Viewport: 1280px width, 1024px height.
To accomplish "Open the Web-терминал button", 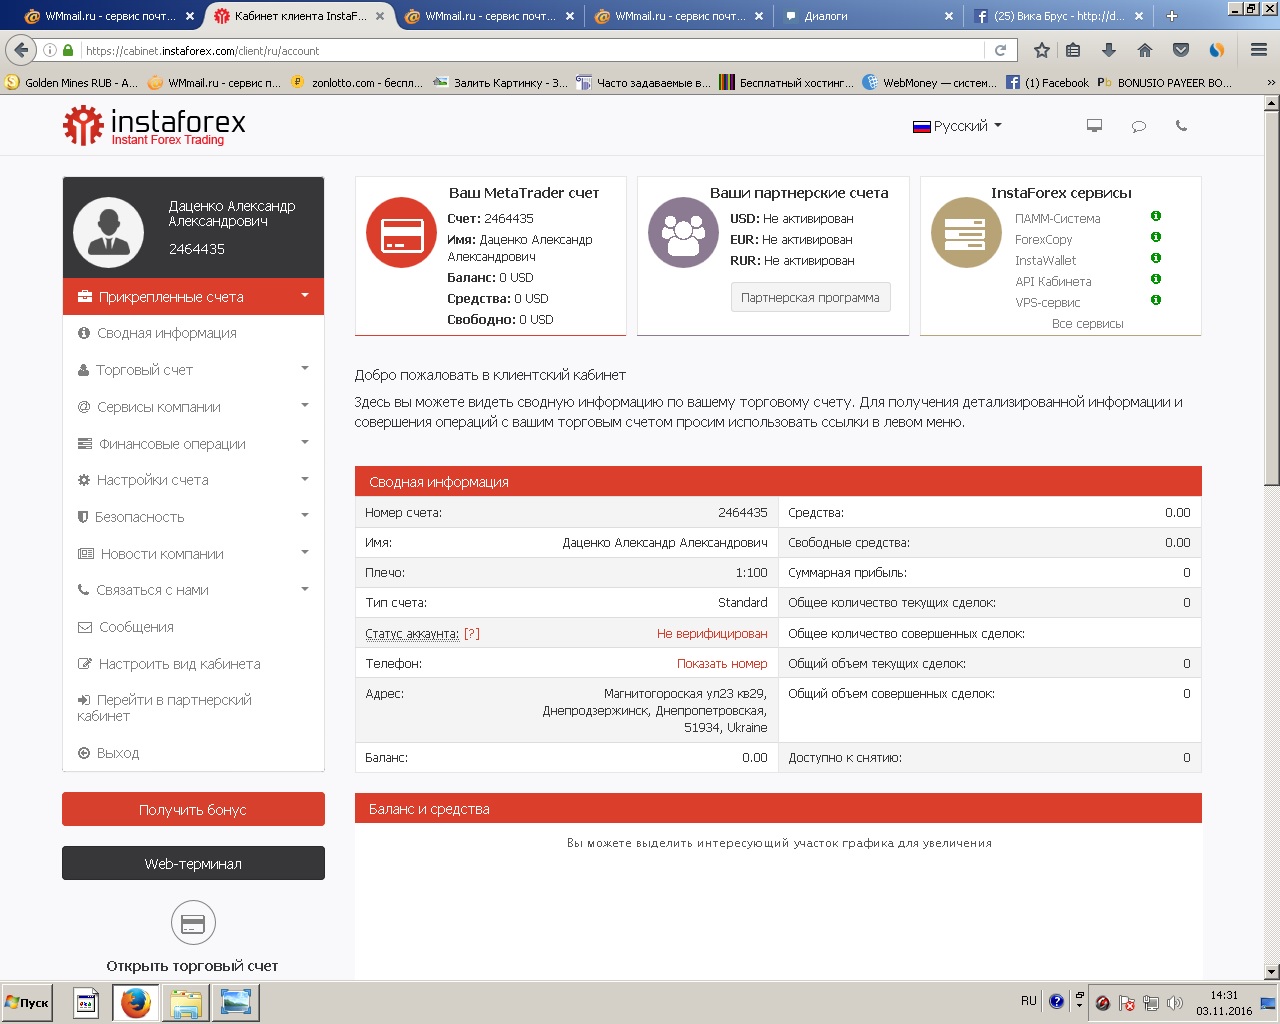I will pyautogui.click(x=193, y=863).
